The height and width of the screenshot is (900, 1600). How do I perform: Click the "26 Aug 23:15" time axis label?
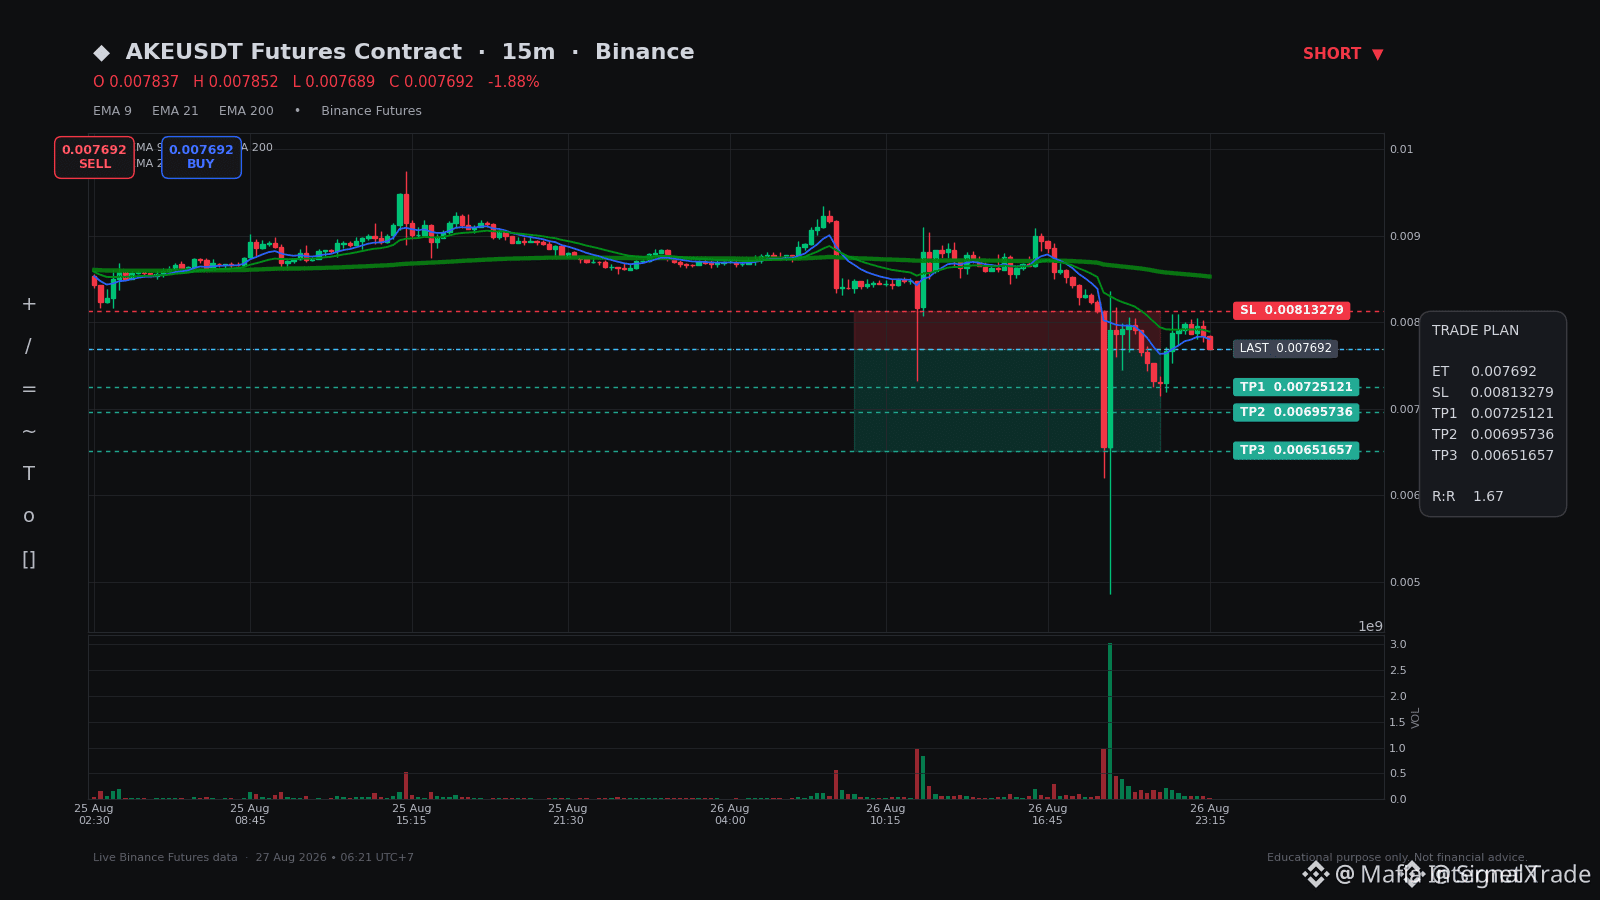pyautogui.click(x=1210, y=814)
